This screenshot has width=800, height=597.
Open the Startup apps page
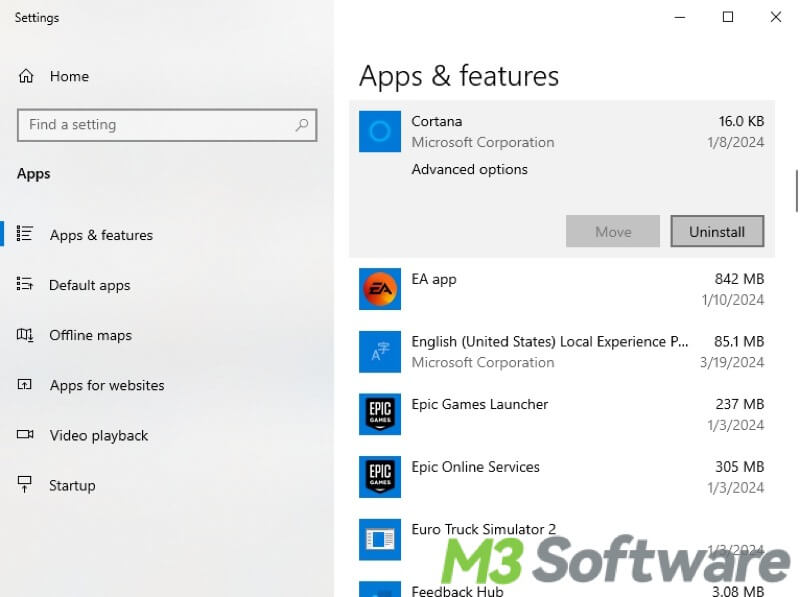point(72,485)
